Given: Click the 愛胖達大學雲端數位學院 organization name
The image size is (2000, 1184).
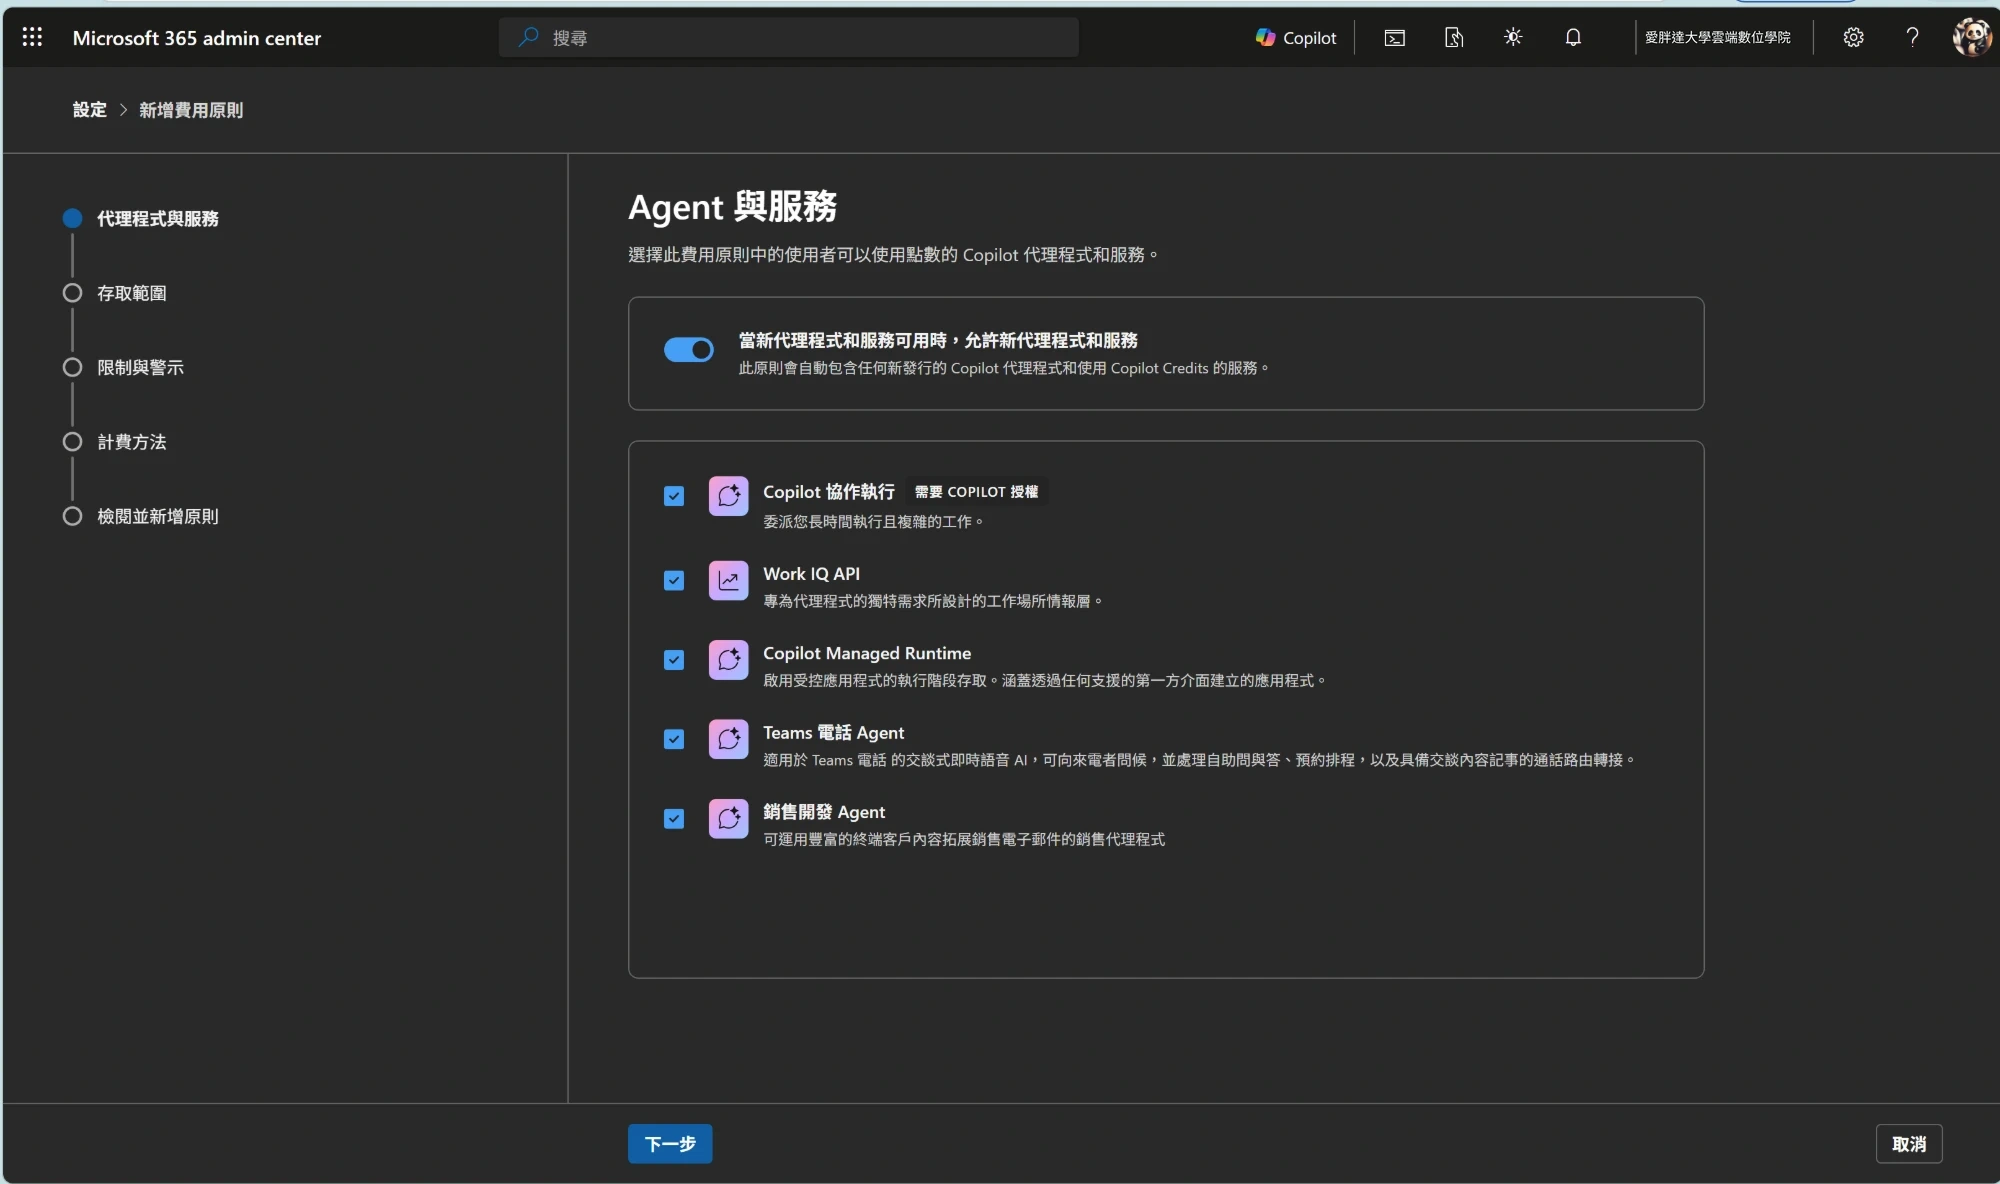Looking at the screenshot, I should point(1717,37).
